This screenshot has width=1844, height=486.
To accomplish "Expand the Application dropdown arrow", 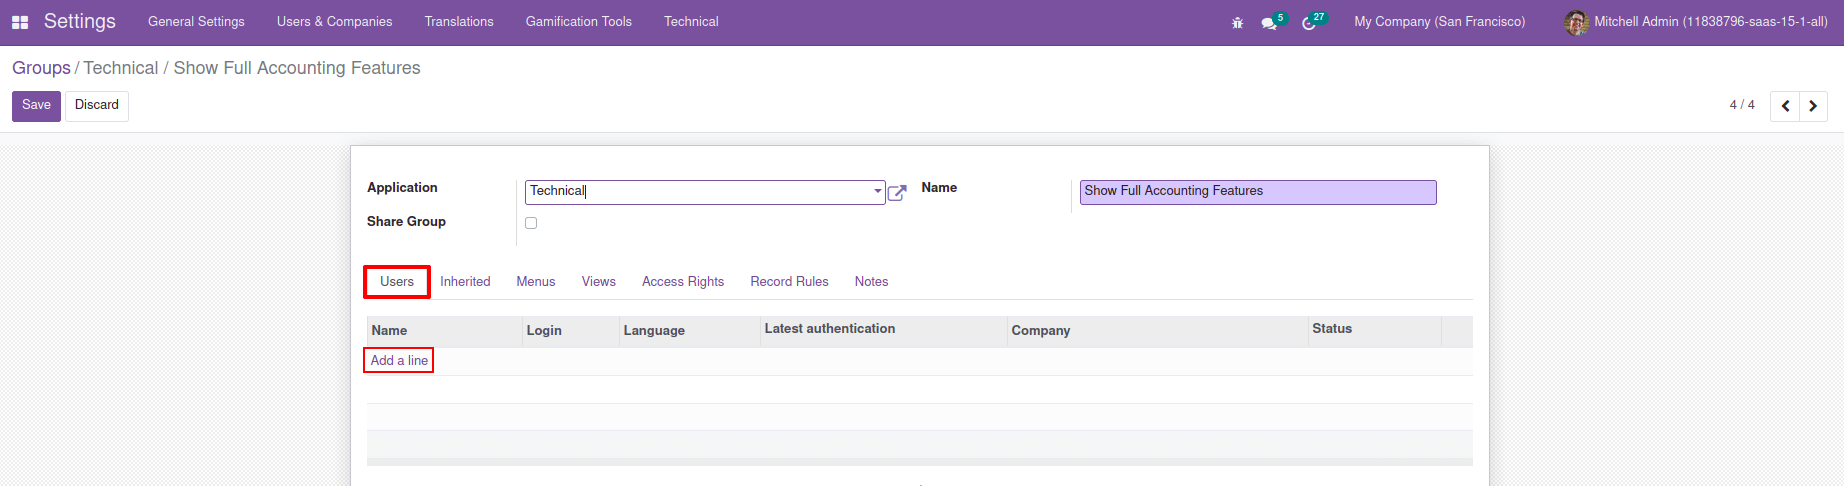I will point(877,191).
